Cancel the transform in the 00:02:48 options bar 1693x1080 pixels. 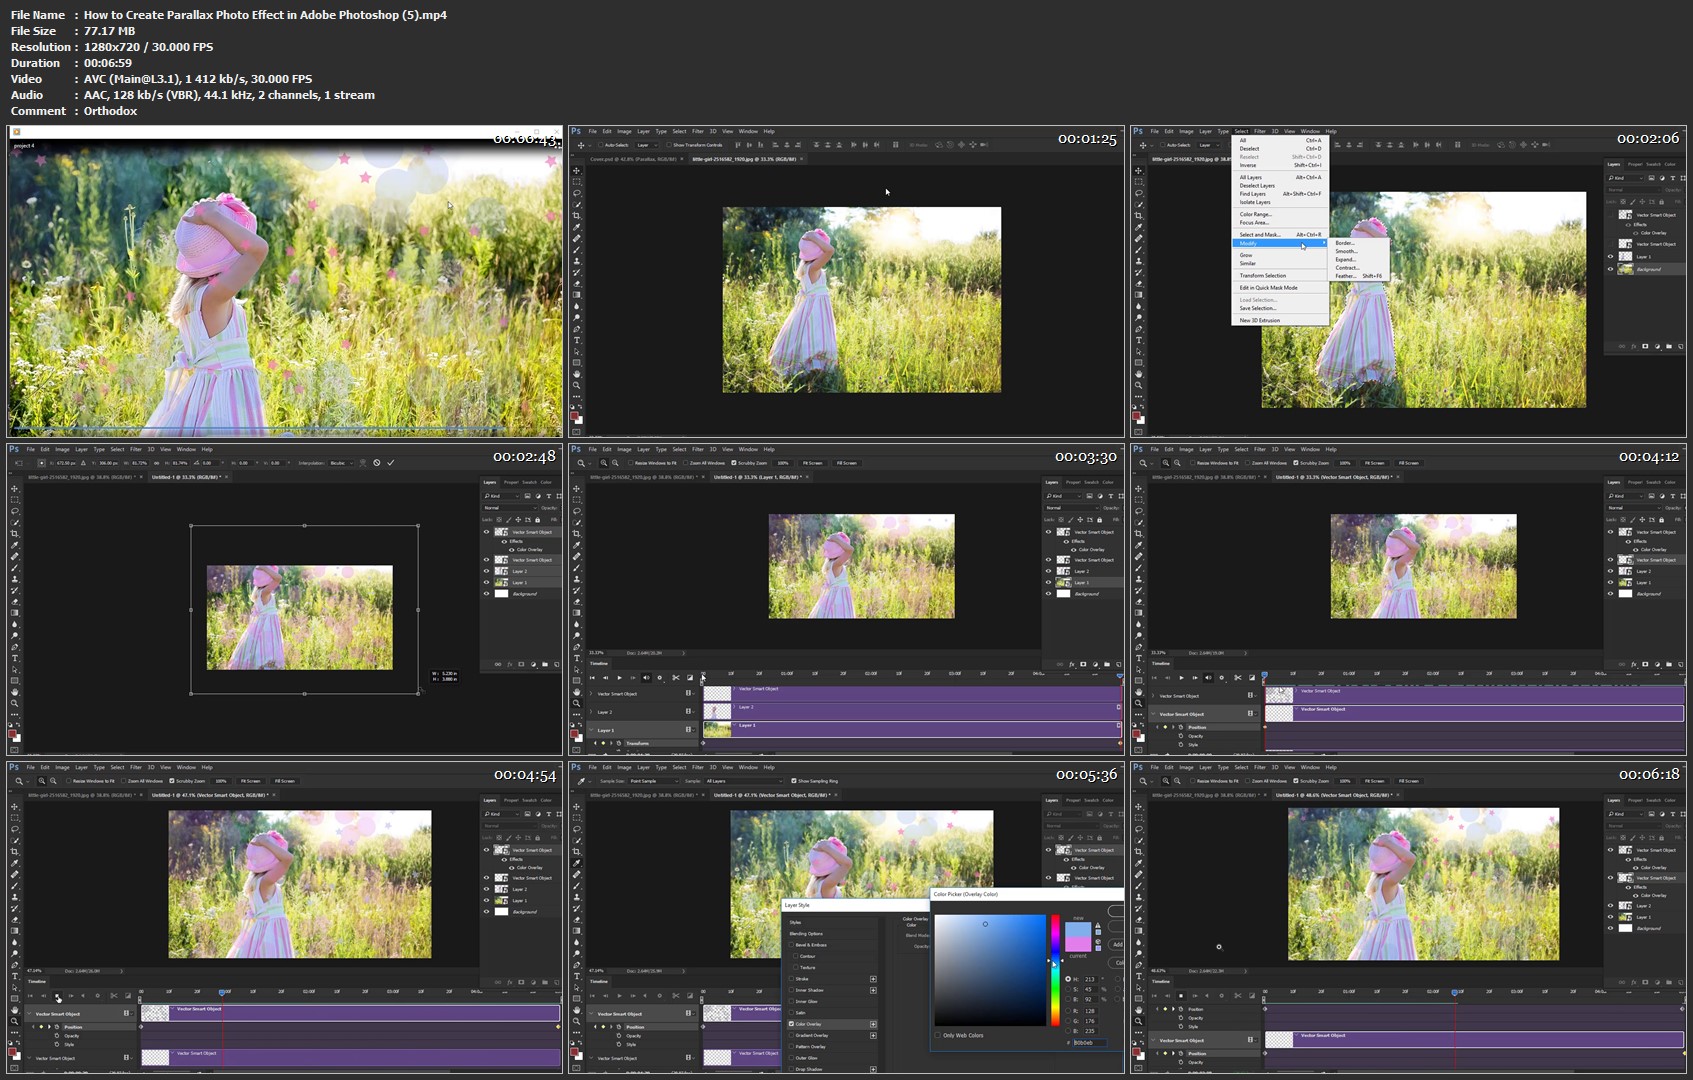pos(376,463)
